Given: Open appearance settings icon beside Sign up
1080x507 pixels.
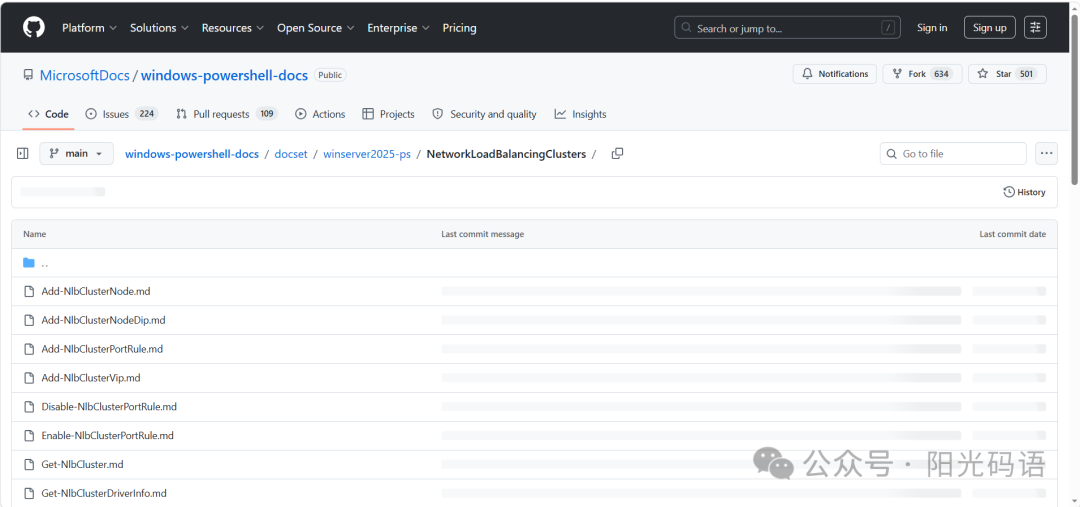Looking at the screenshot, I should [1035, 28].
